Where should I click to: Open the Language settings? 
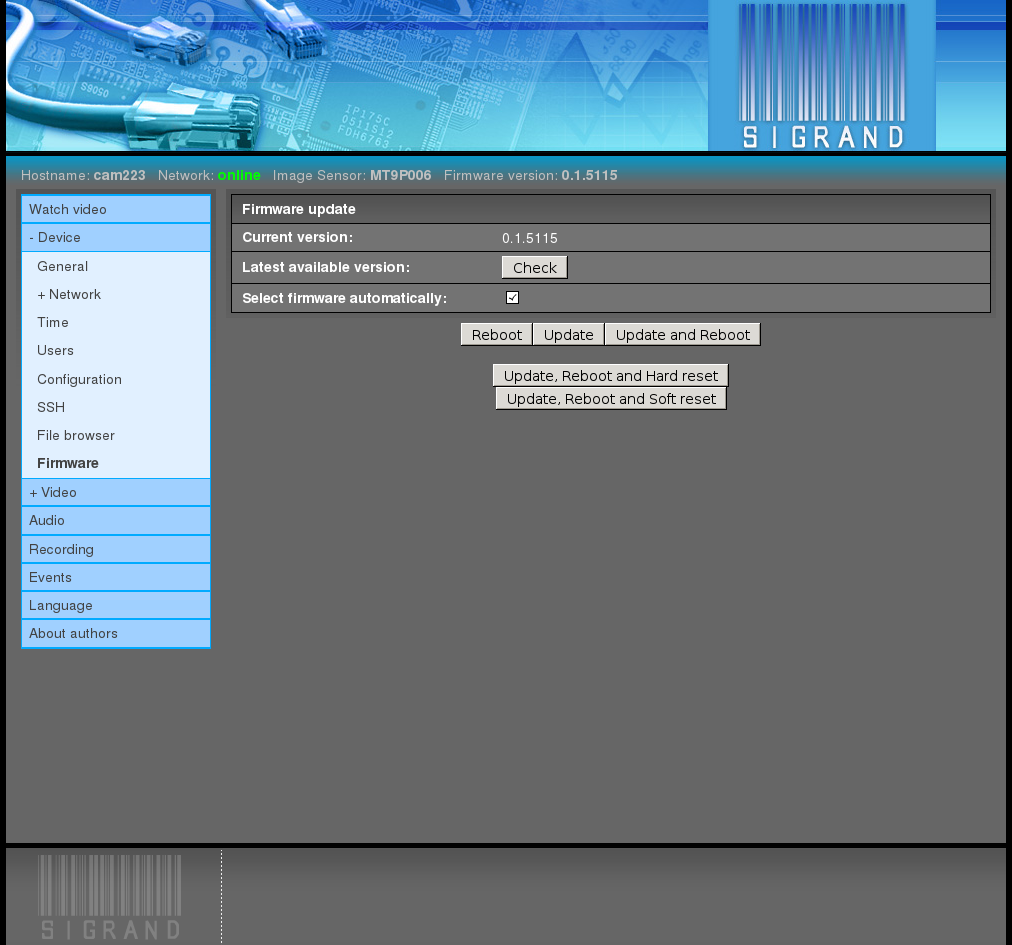point(61,606)
